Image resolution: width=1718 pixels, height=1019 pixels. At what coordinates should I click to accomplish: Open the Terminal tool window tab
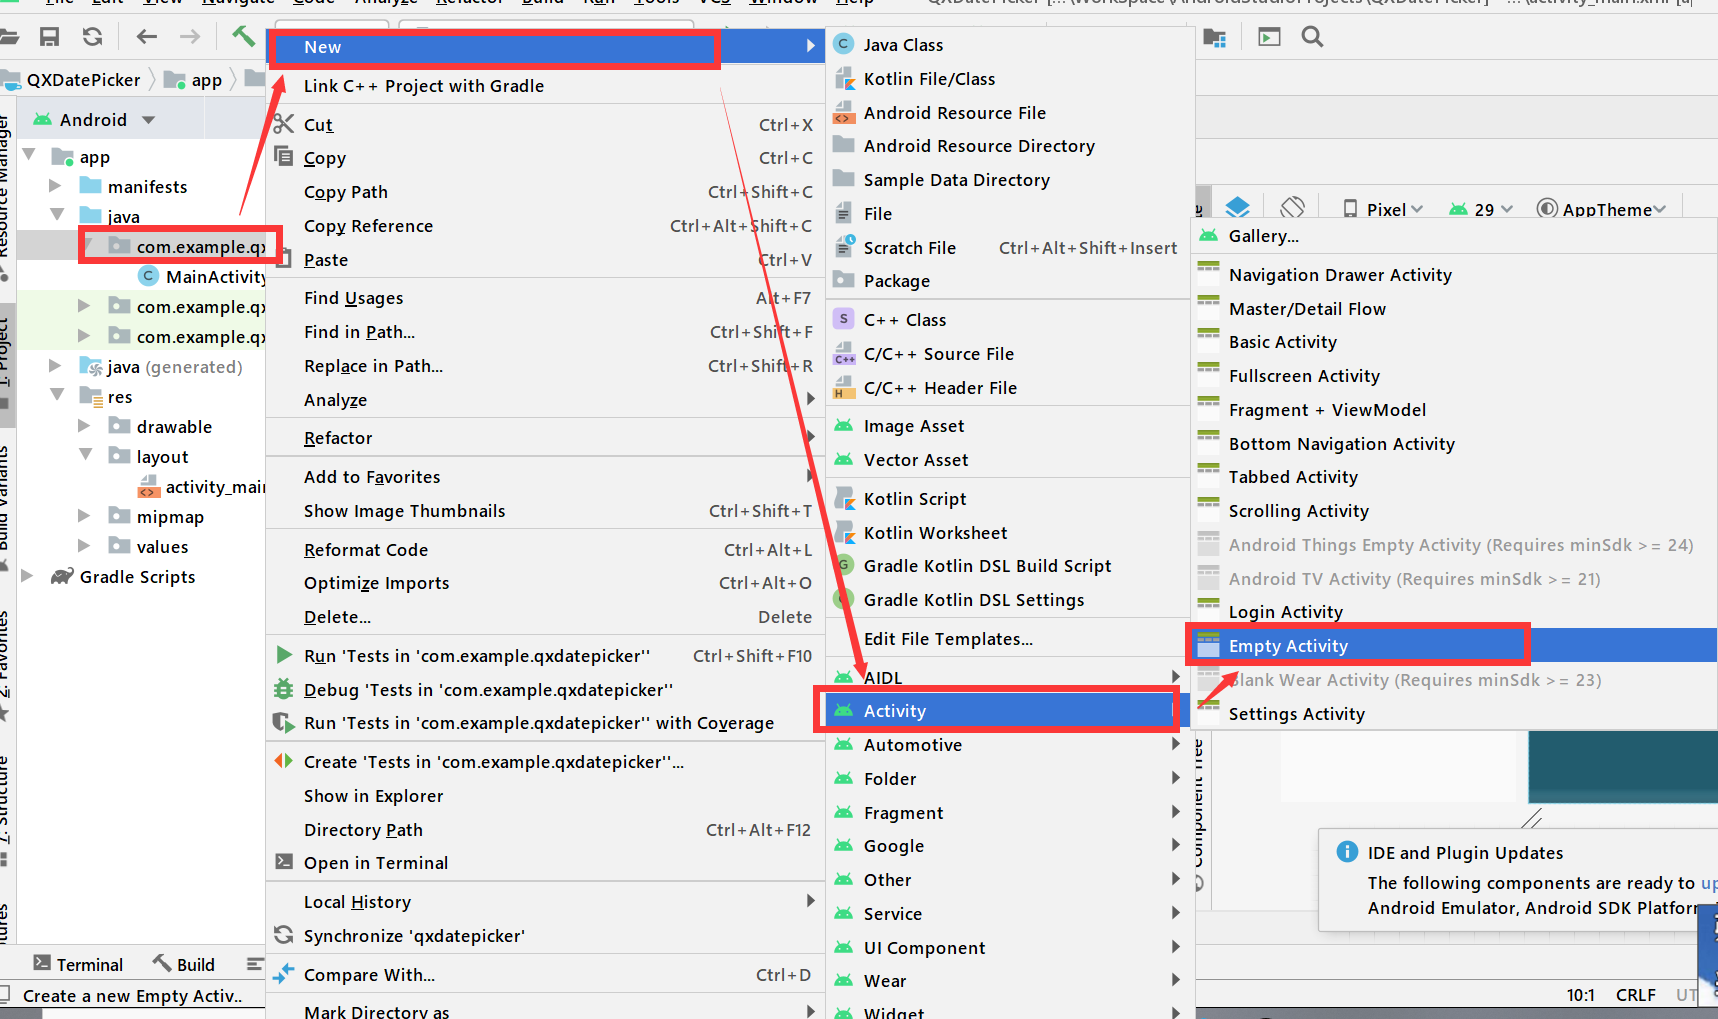click(x=78, y=964)
